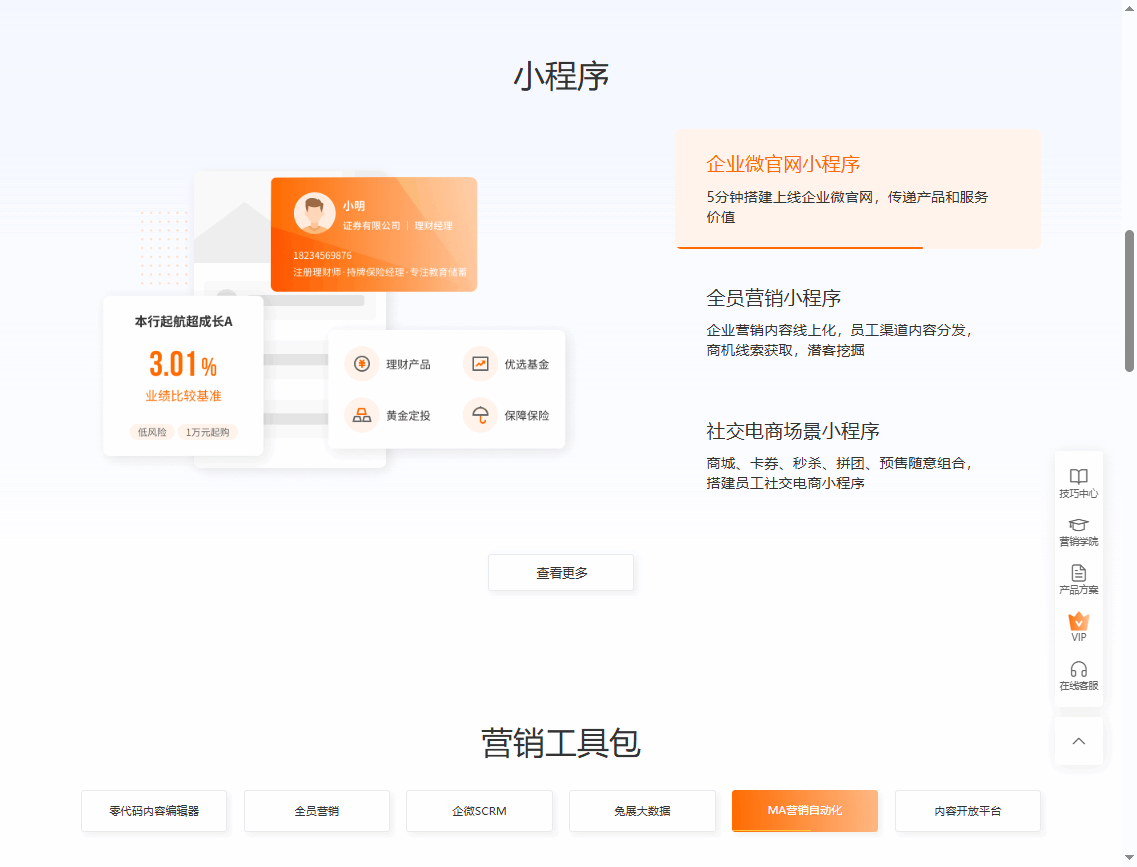The image size is (1137, 867).
Task: Open the 内容开放平台 tab
Action: click(967, 811)
